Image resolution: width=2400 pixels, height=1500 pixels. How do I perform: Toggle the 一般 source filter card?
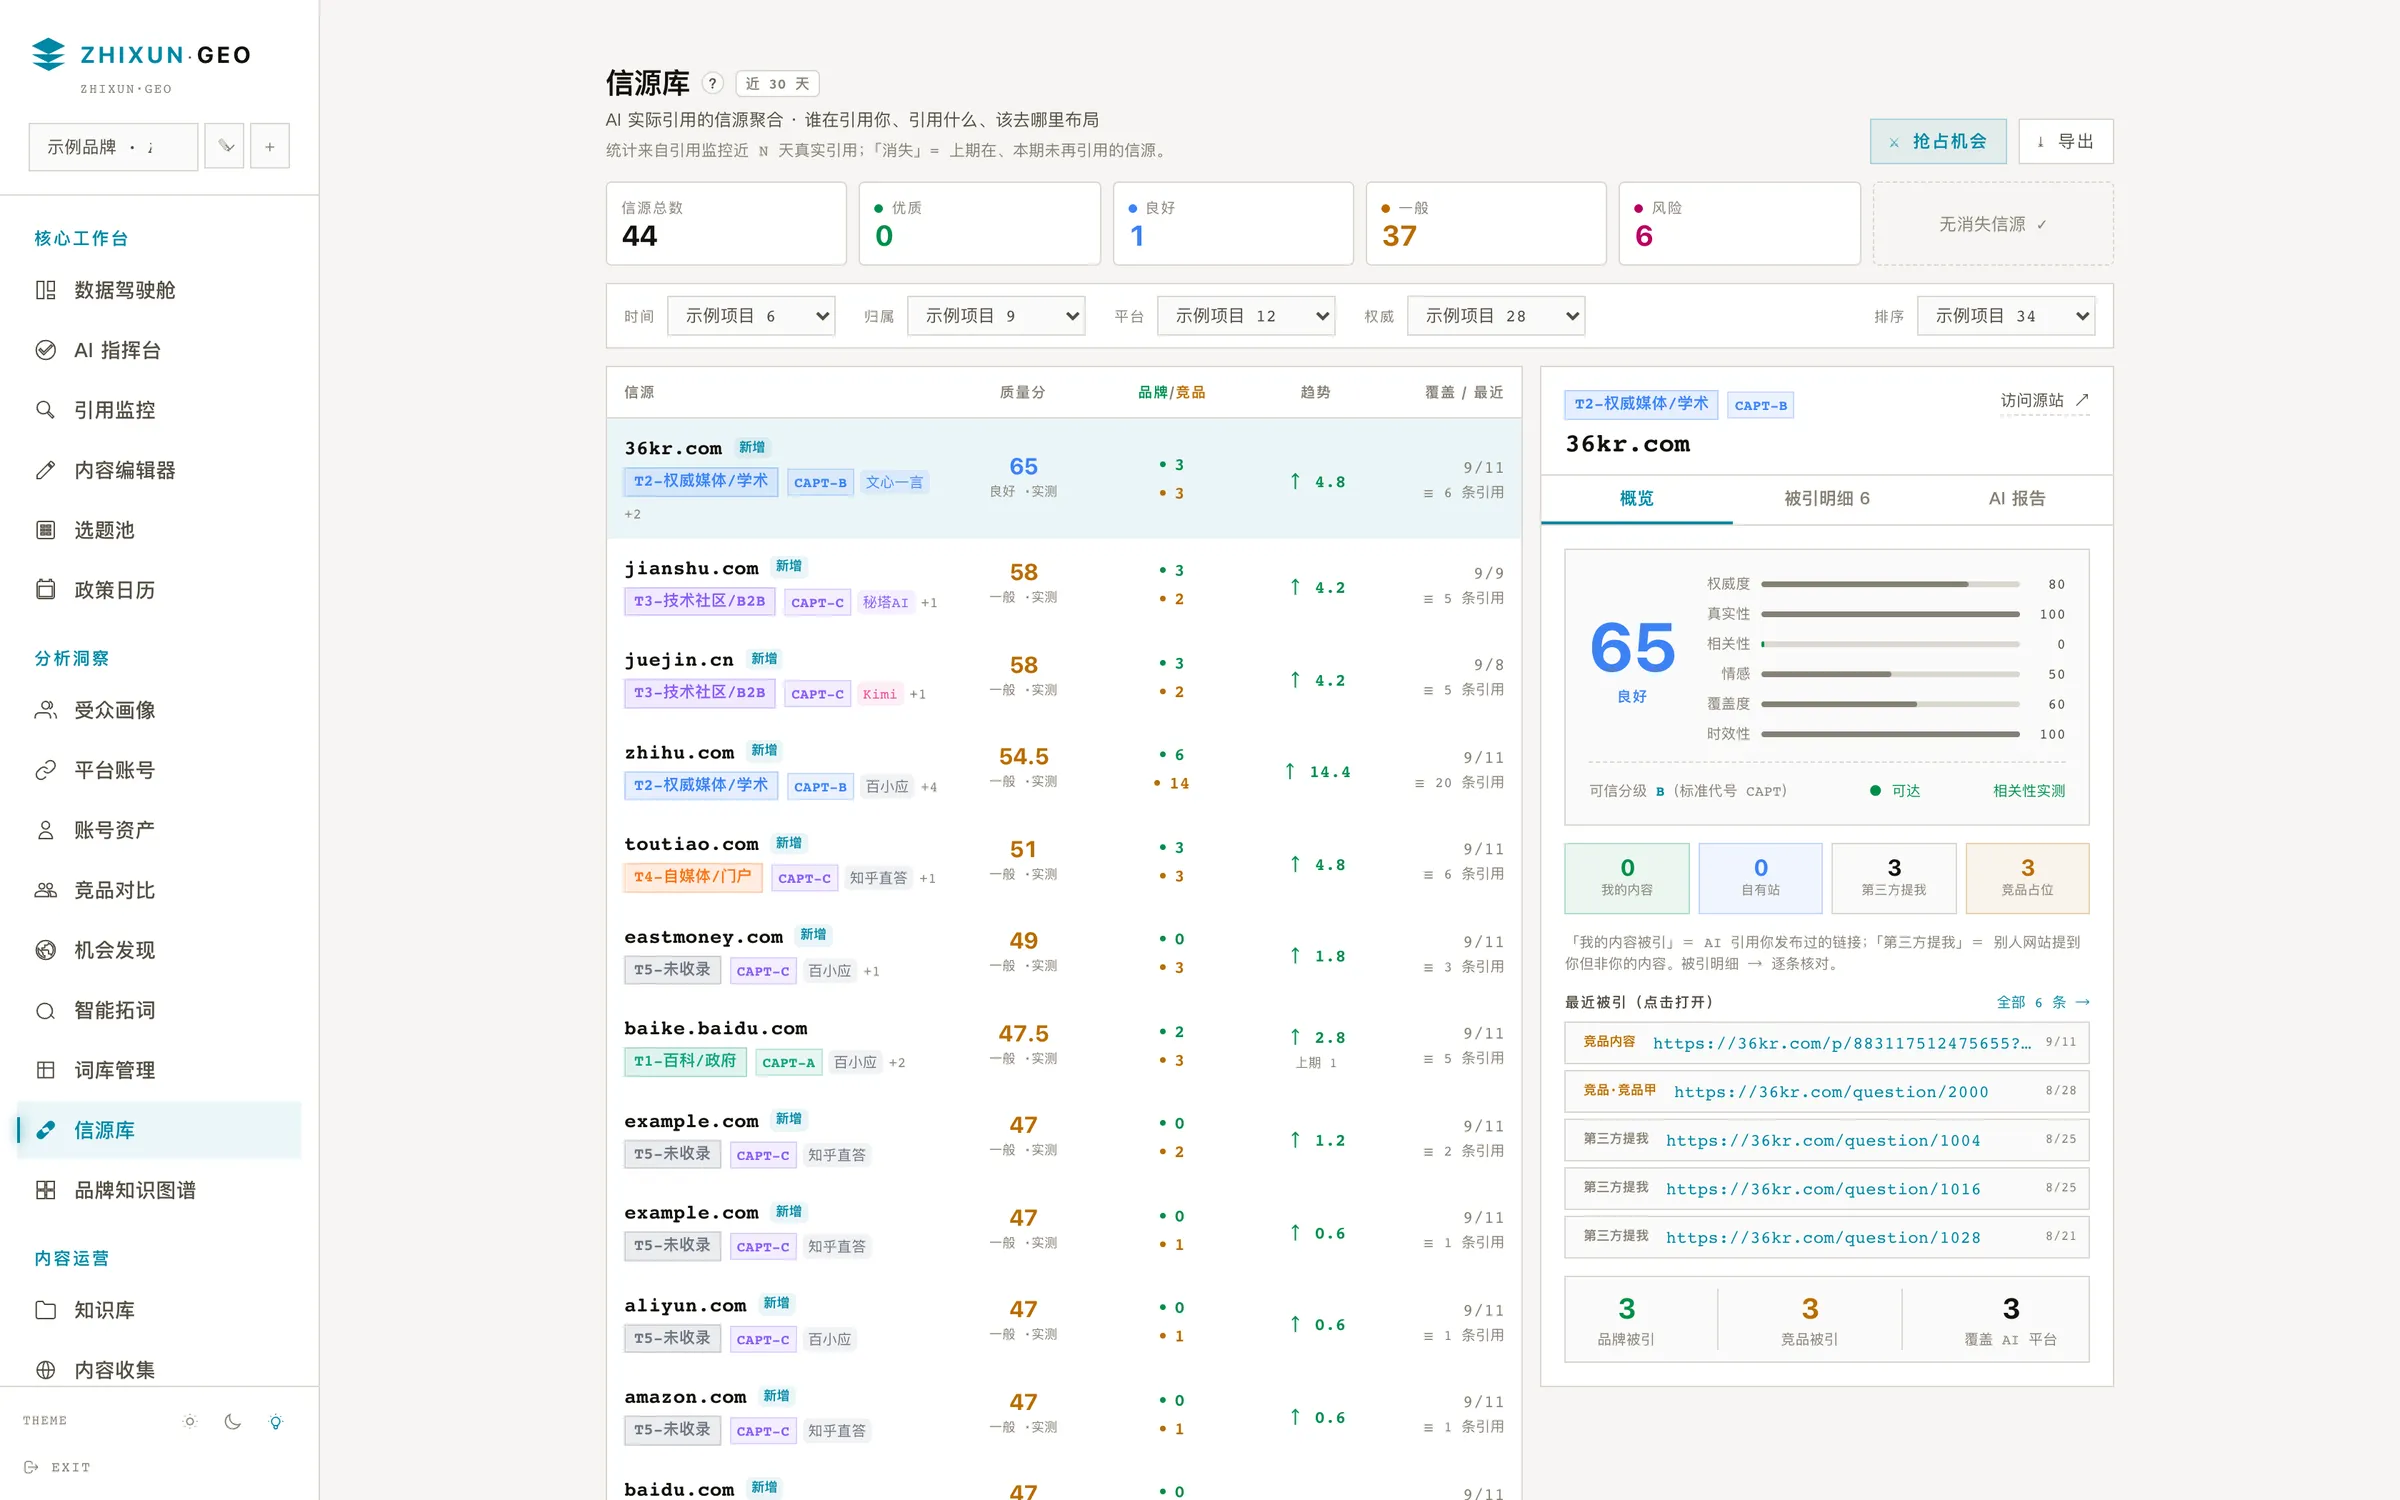click(x=1486, y=224)
